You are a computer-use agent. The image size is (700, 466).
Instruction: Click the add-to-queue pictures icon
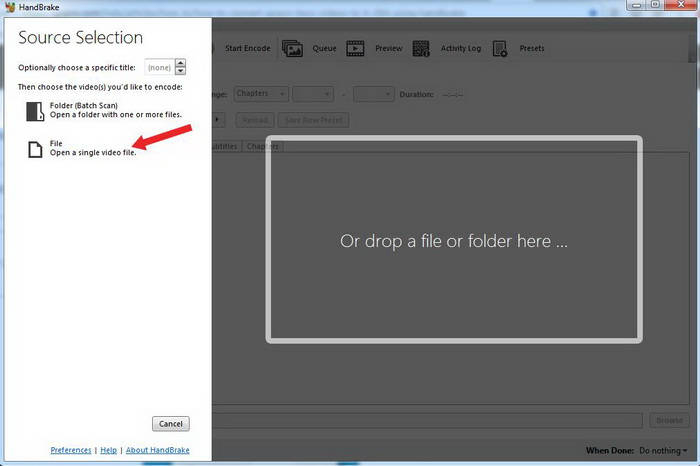(292, 48)
